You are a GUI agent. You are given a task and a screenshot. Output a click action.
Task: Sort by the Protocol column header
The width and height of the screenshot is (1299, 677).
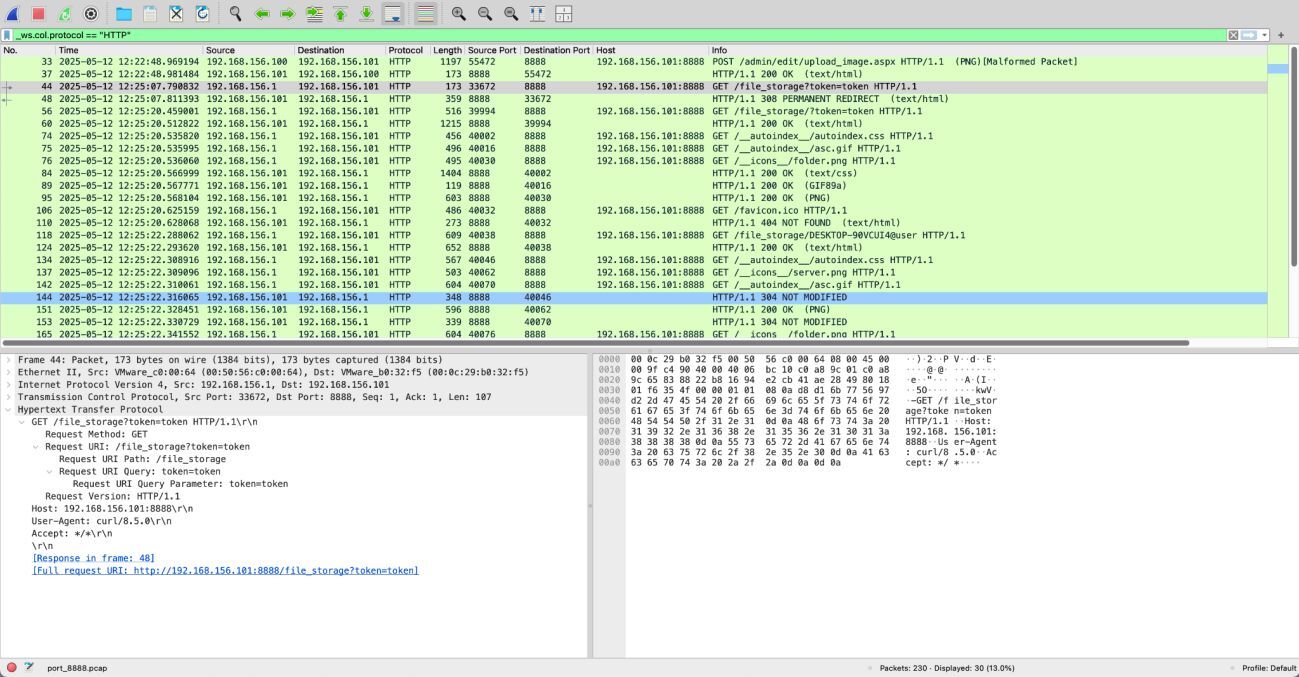pyautogui.click(x=408, y=50)
